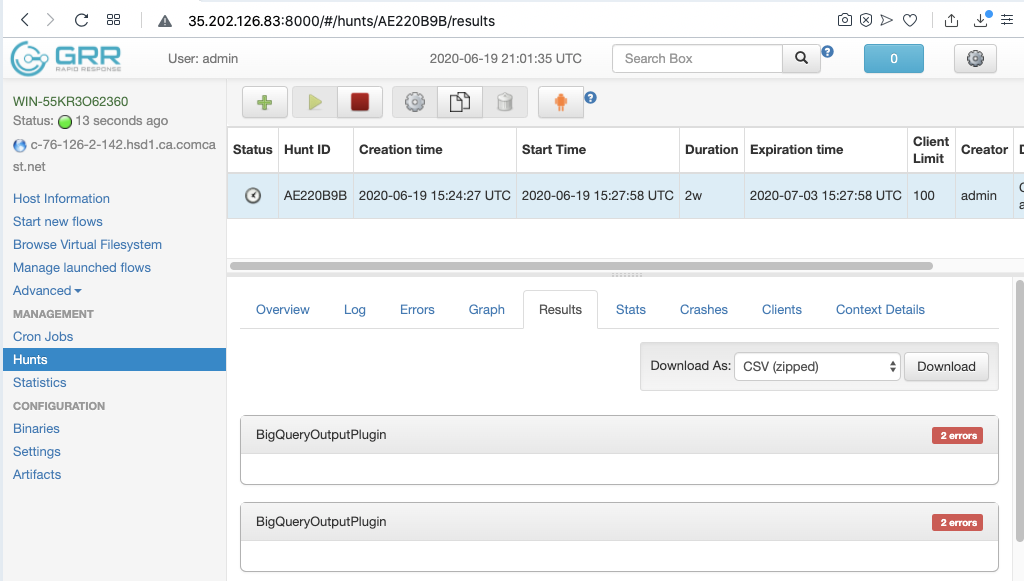This screenshot has height=581, width=1024.
Task: Select the Results tab
Action: (560, 309)
